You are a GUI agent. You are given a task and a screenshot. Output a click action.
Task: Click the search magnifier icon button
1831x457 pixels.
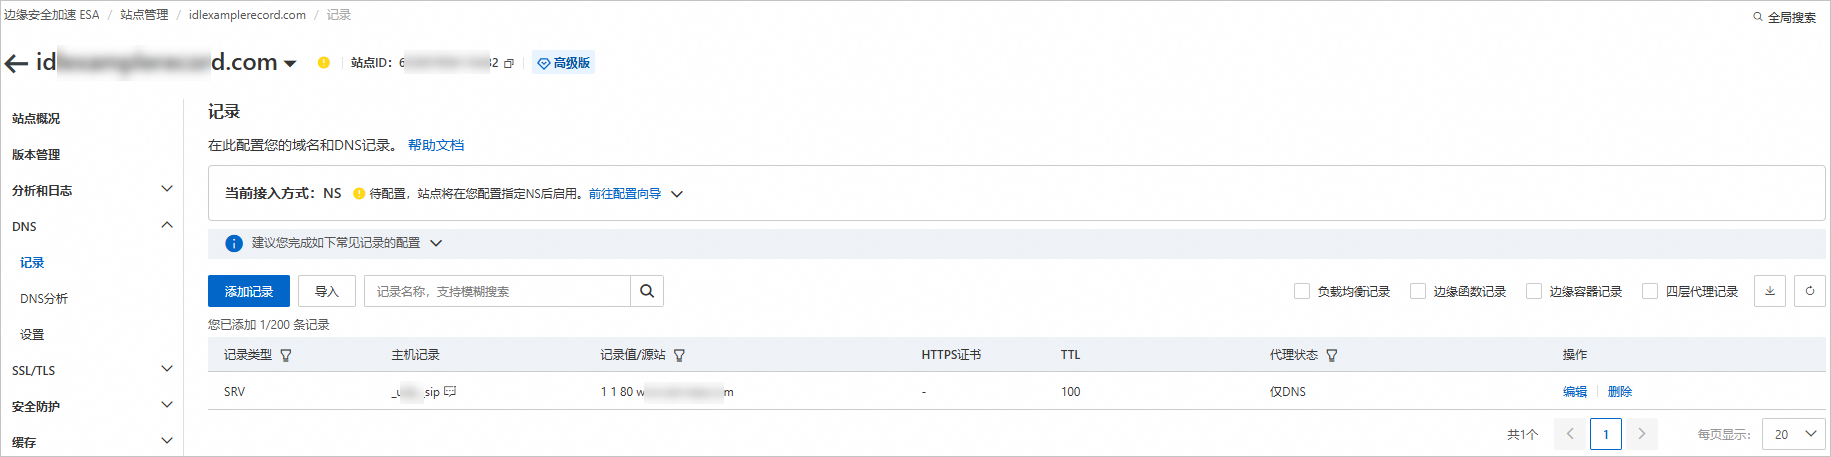[647, 291]
